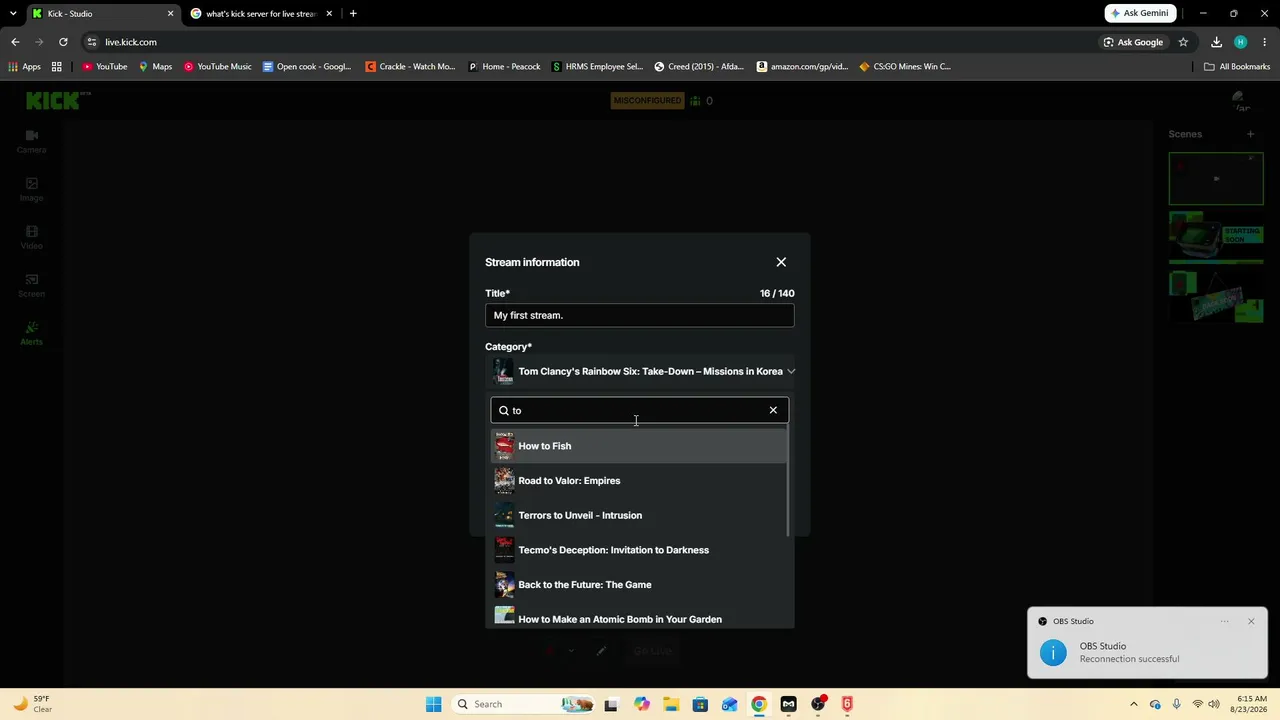This screenshot has width=1280, height=720.
Task: Select the How to Fish category
Action: tap(640, 446)
